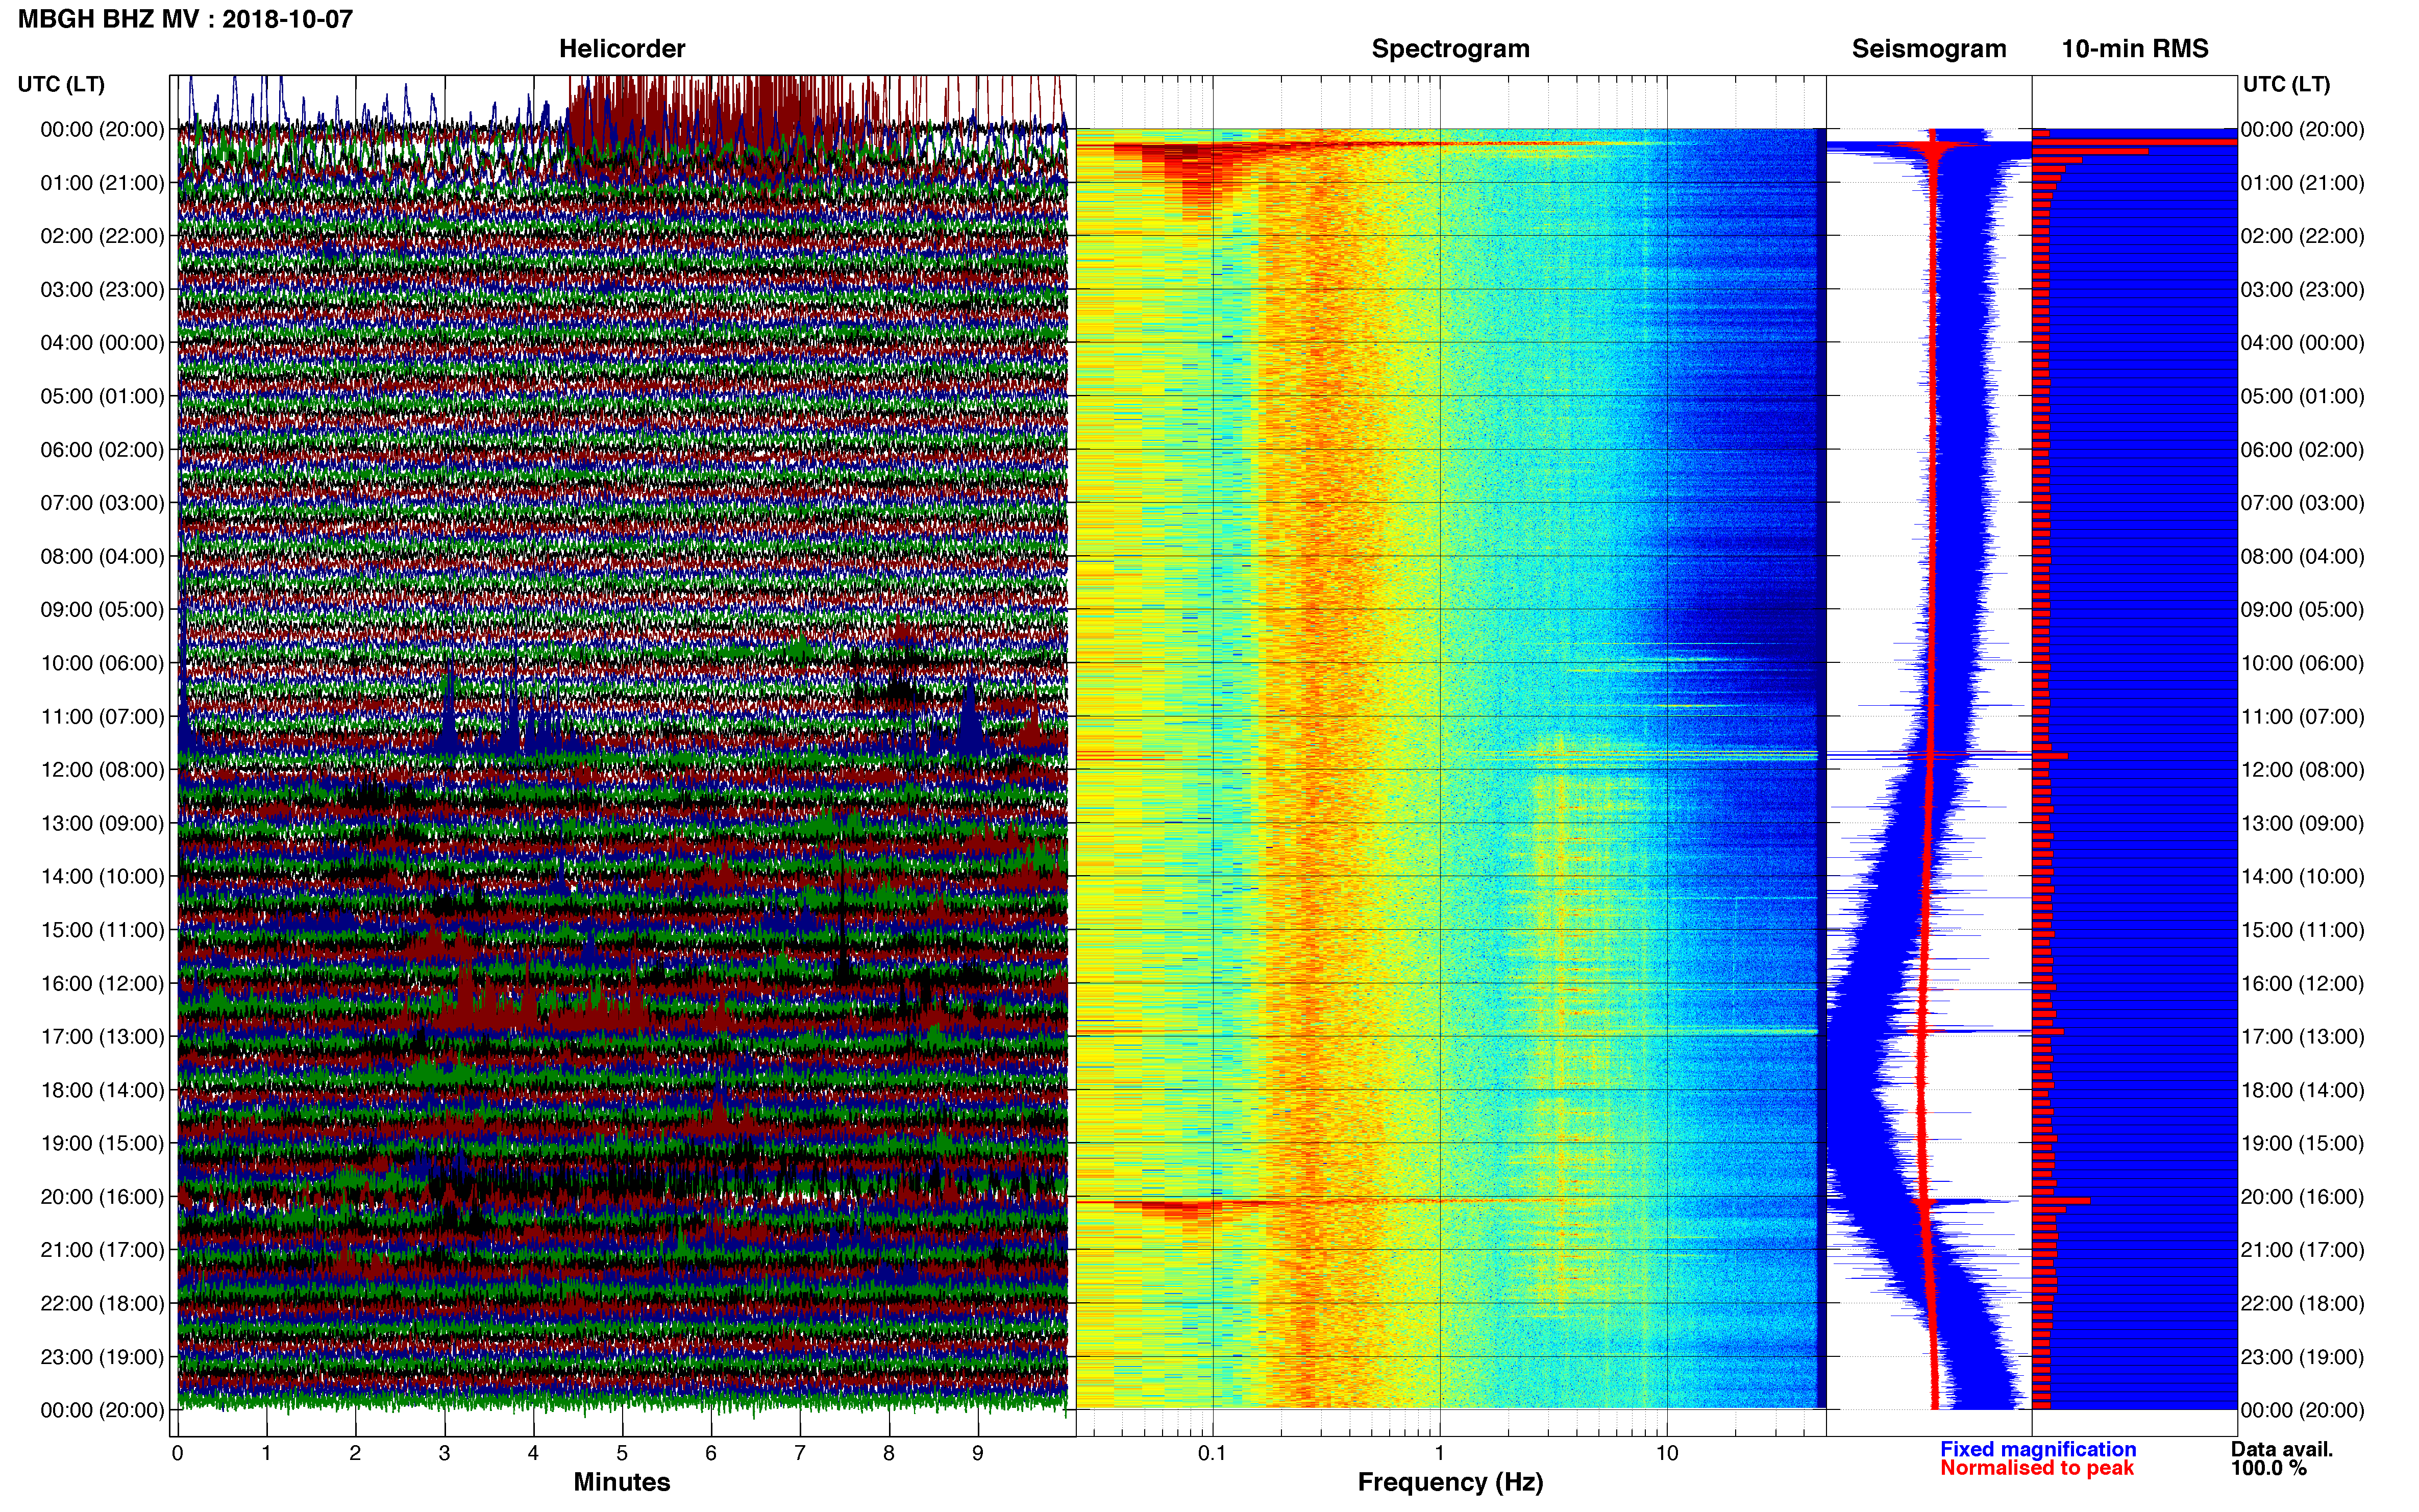Click the red RMS spike bar near 20:05

2061,1200
